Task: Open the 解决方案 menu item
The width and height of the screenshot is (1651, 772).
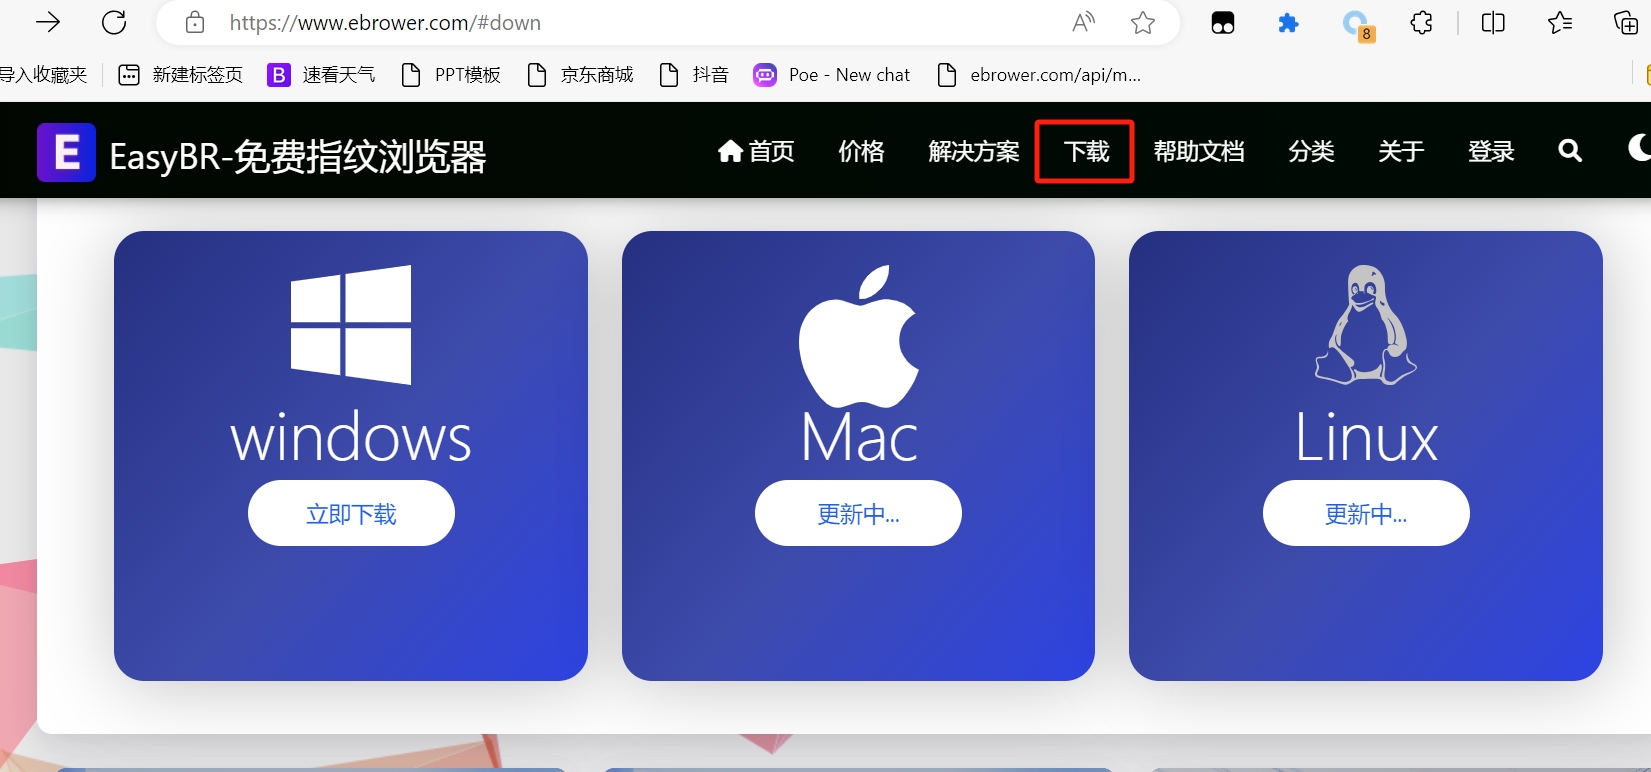Action: tap(974, 151)
